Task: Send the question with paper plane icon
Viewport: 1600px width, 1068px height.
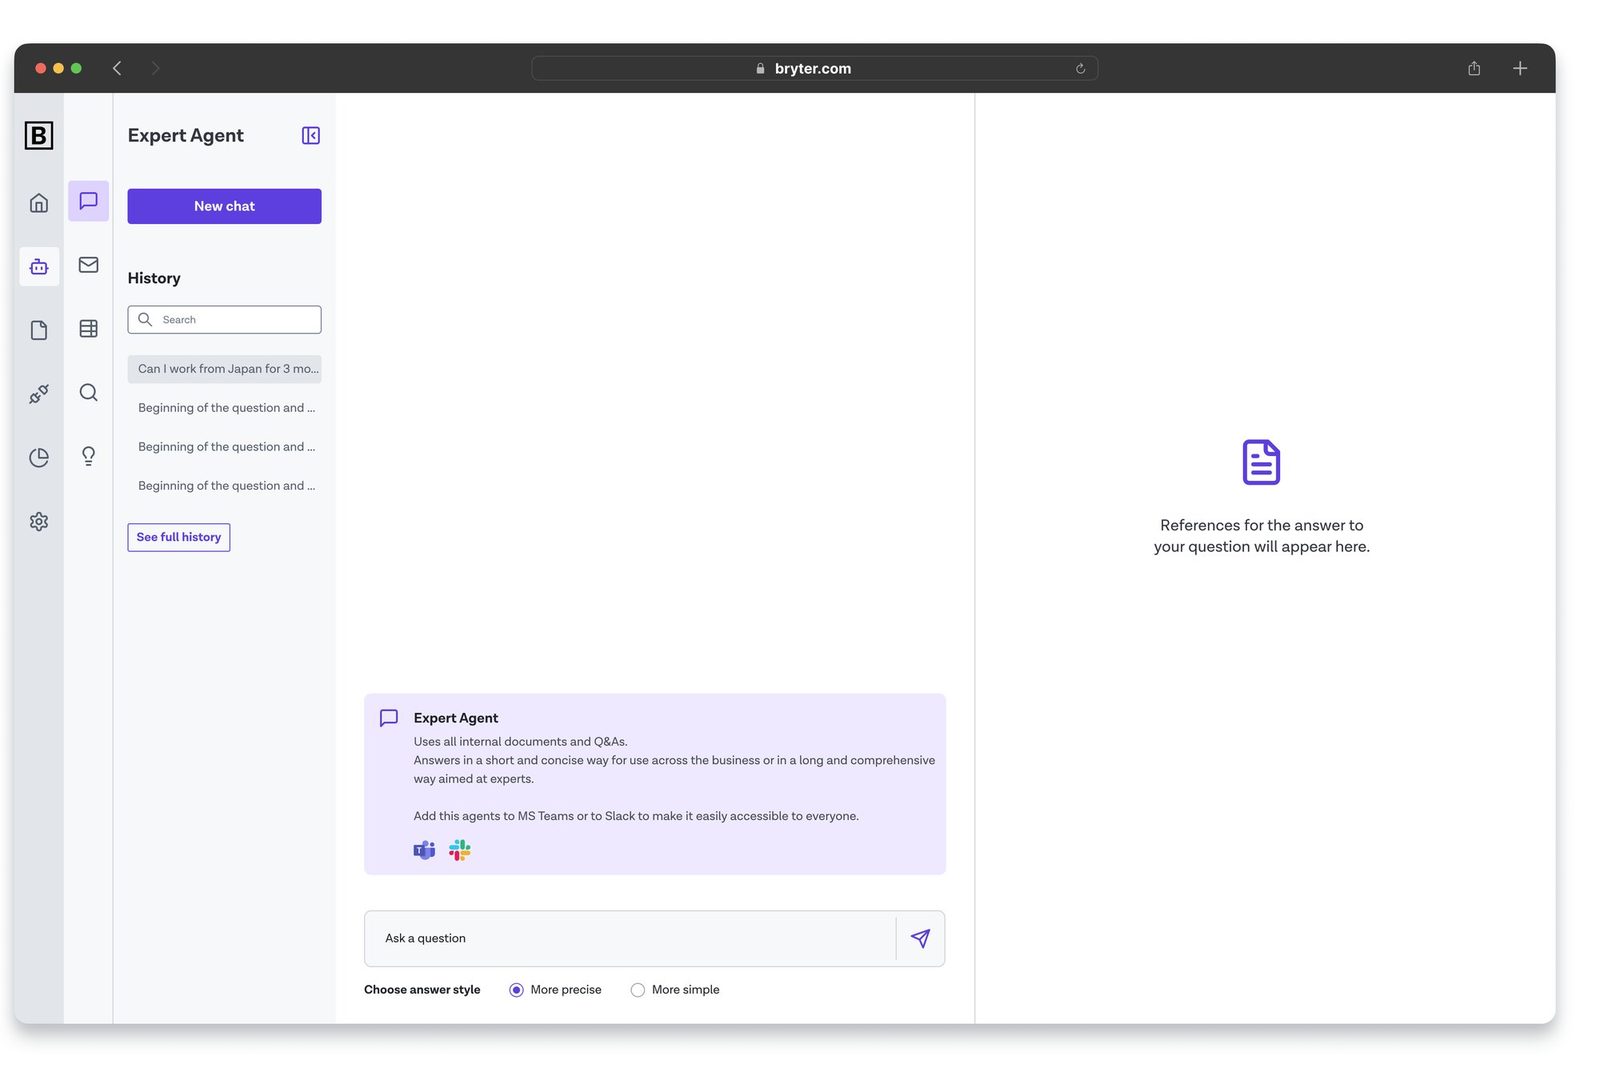Action: point(921,938)
